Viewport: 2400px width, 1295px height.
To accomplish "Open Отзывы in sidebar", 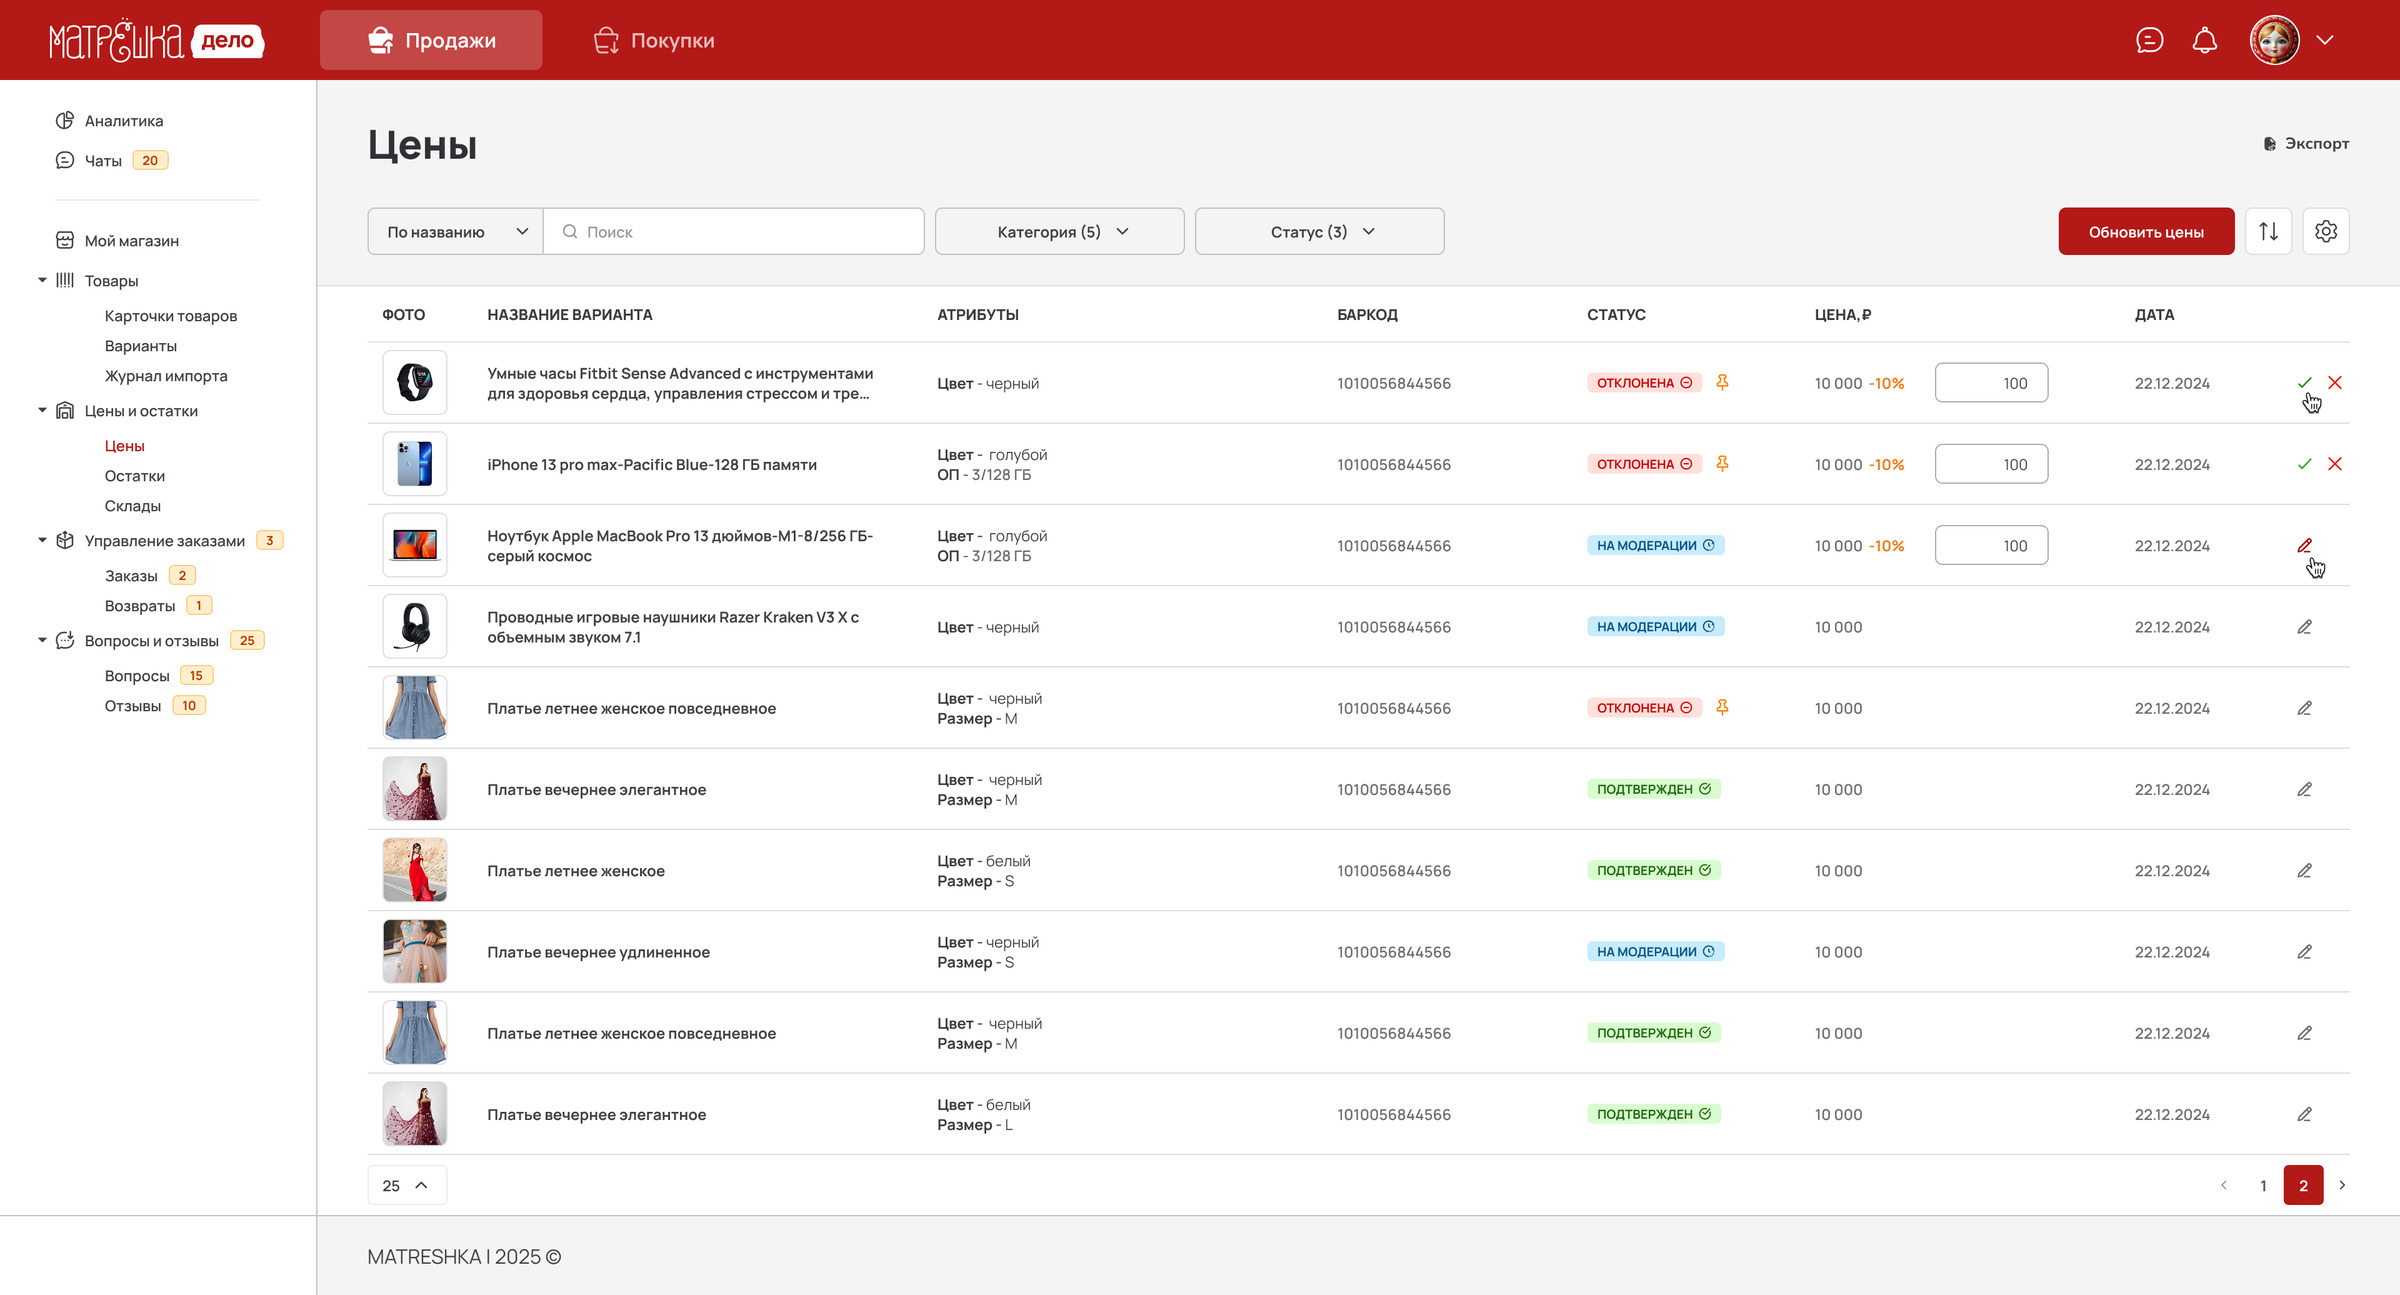I will [x=133, y=706].
